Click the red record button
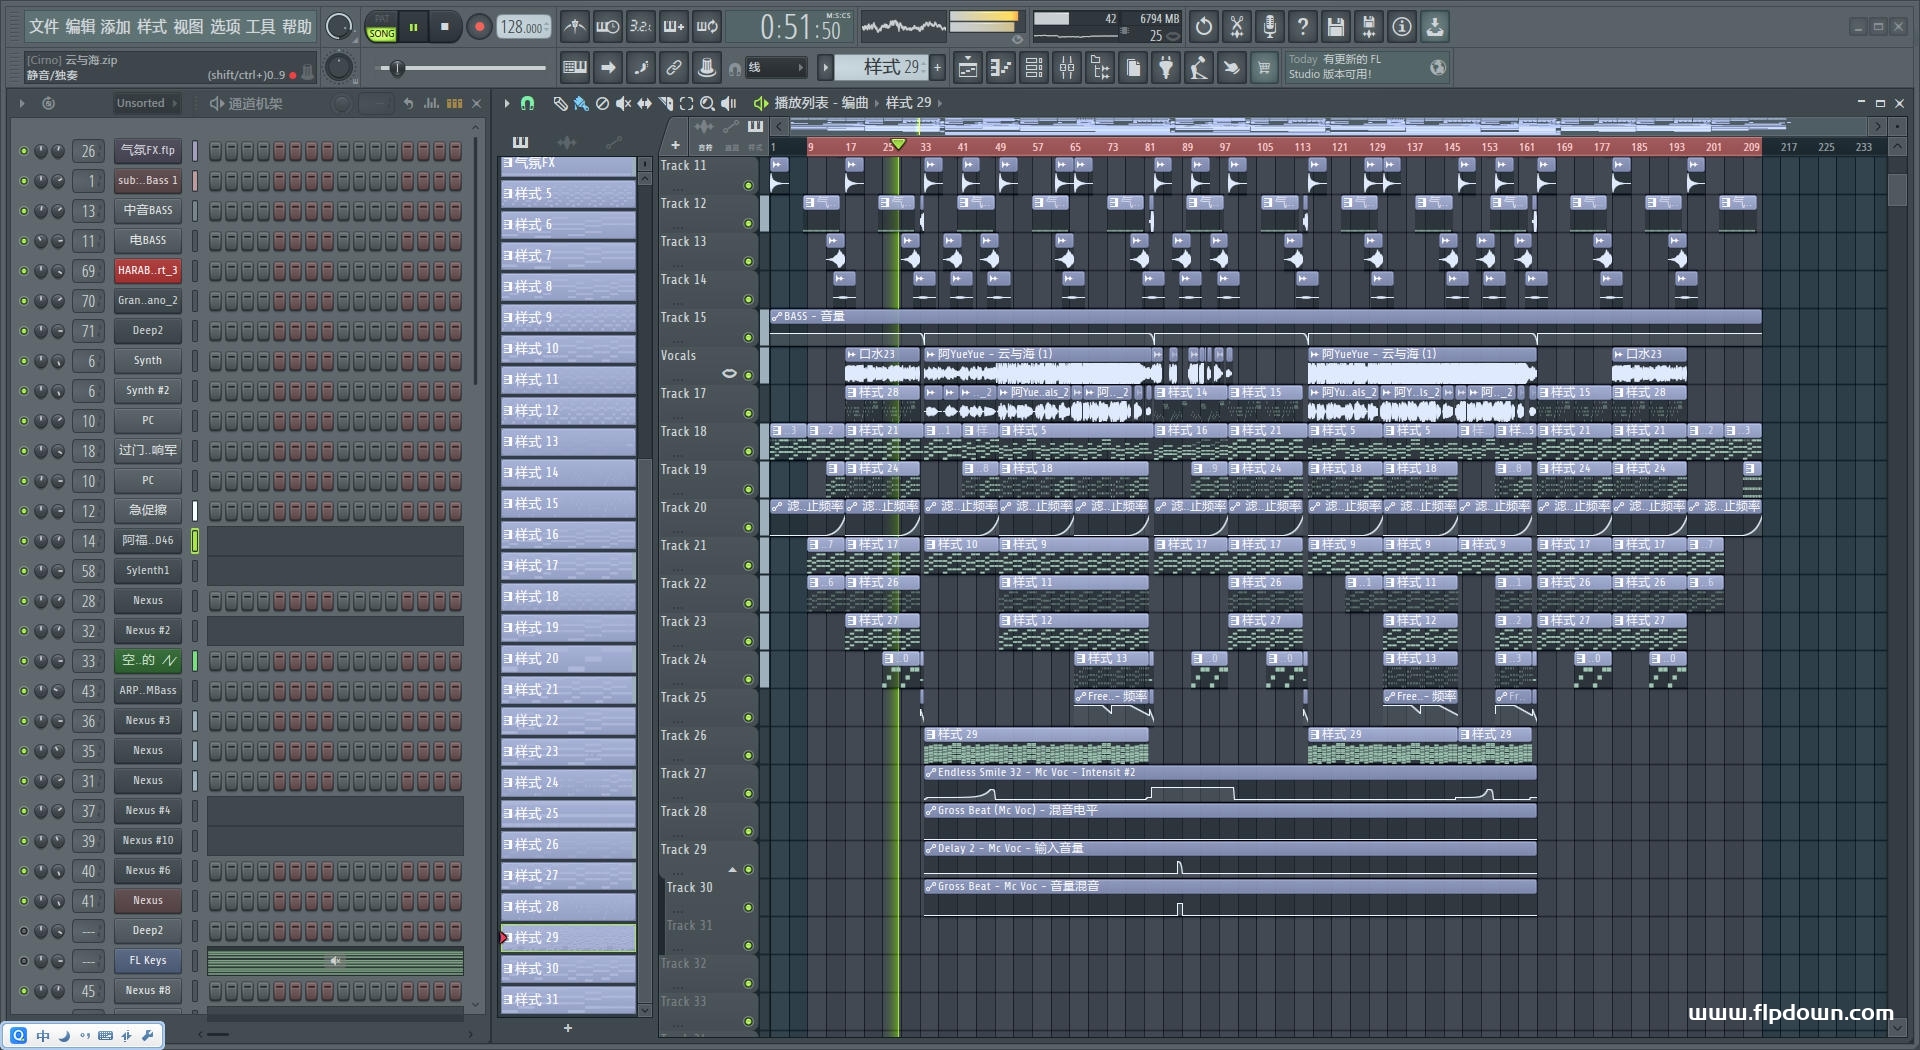1920x1050 pixels. 479,27
